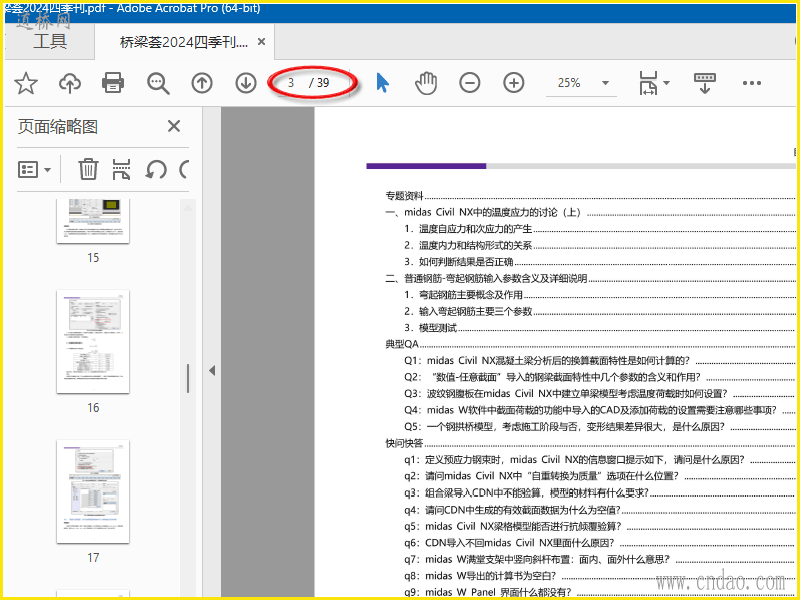
Task: Click the page break layout icon
Action: pos(121,169)
